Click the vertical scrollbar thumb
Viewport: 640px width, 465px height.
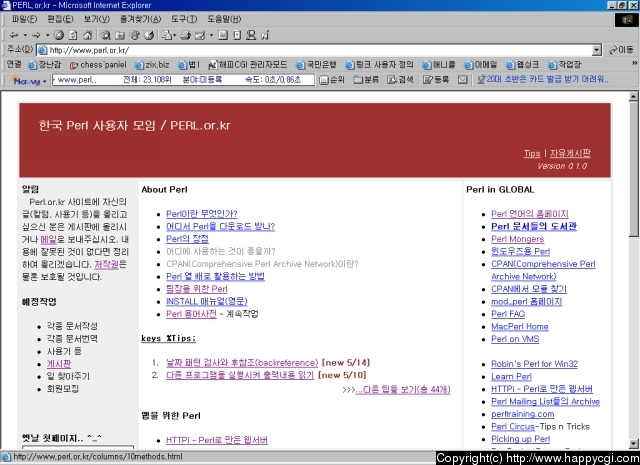pos(633,169)
